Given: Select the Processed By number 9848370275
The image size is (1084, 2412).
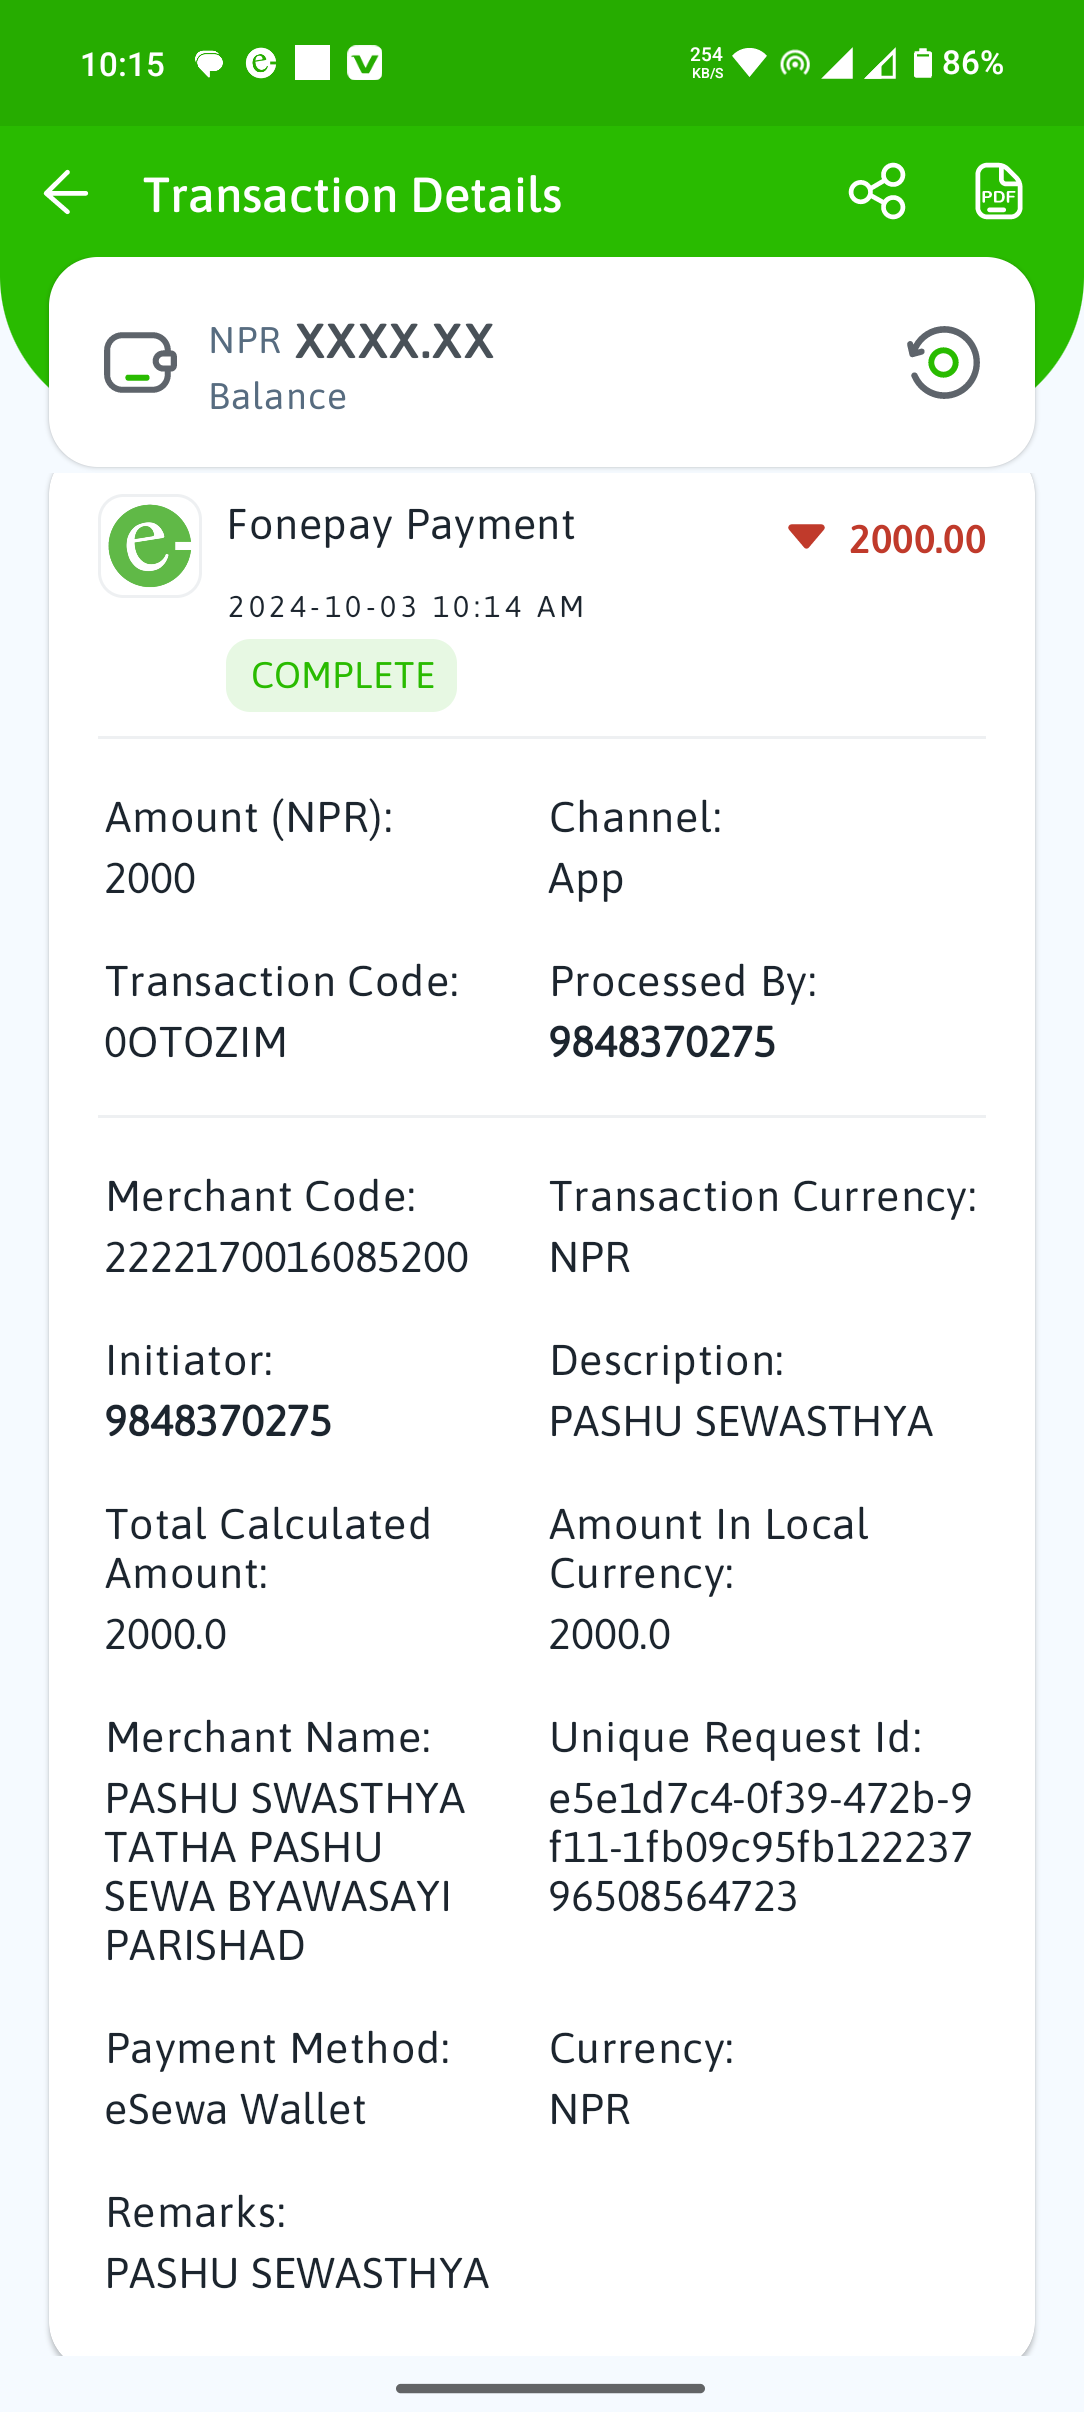Looking at the screenshot, I should pos(662,1042).
